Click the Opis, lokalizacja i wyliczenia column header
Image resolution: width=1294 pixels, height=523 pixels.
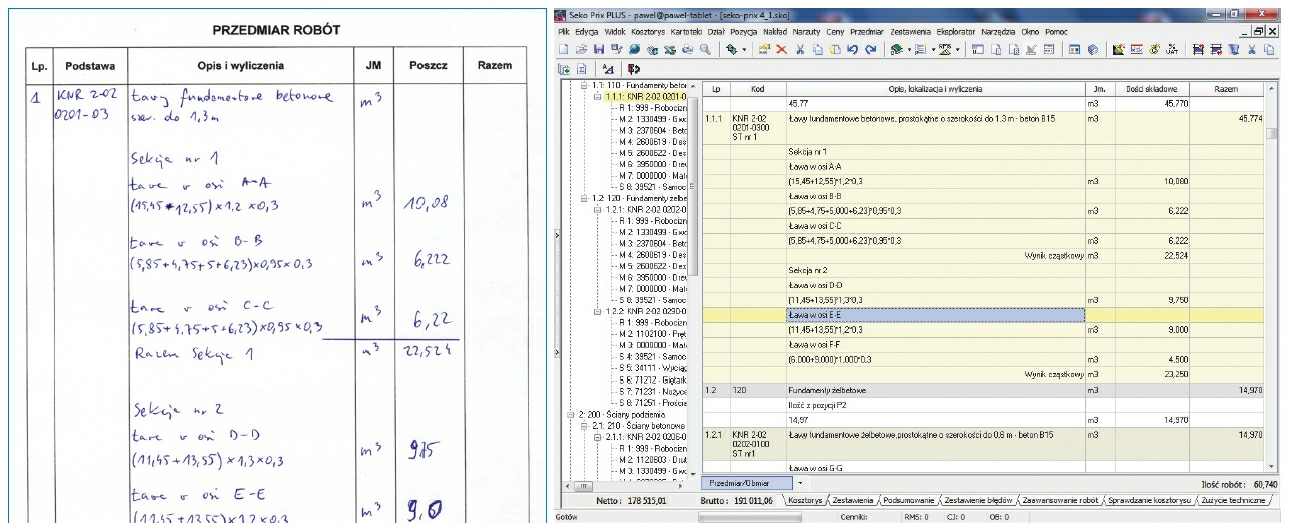[934, 89]
